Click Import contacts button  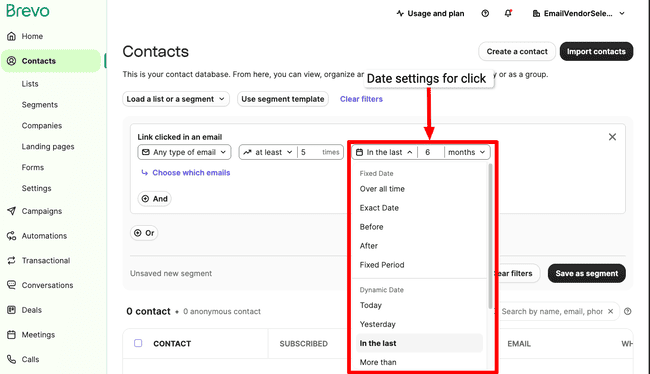(x=596, y=51)
